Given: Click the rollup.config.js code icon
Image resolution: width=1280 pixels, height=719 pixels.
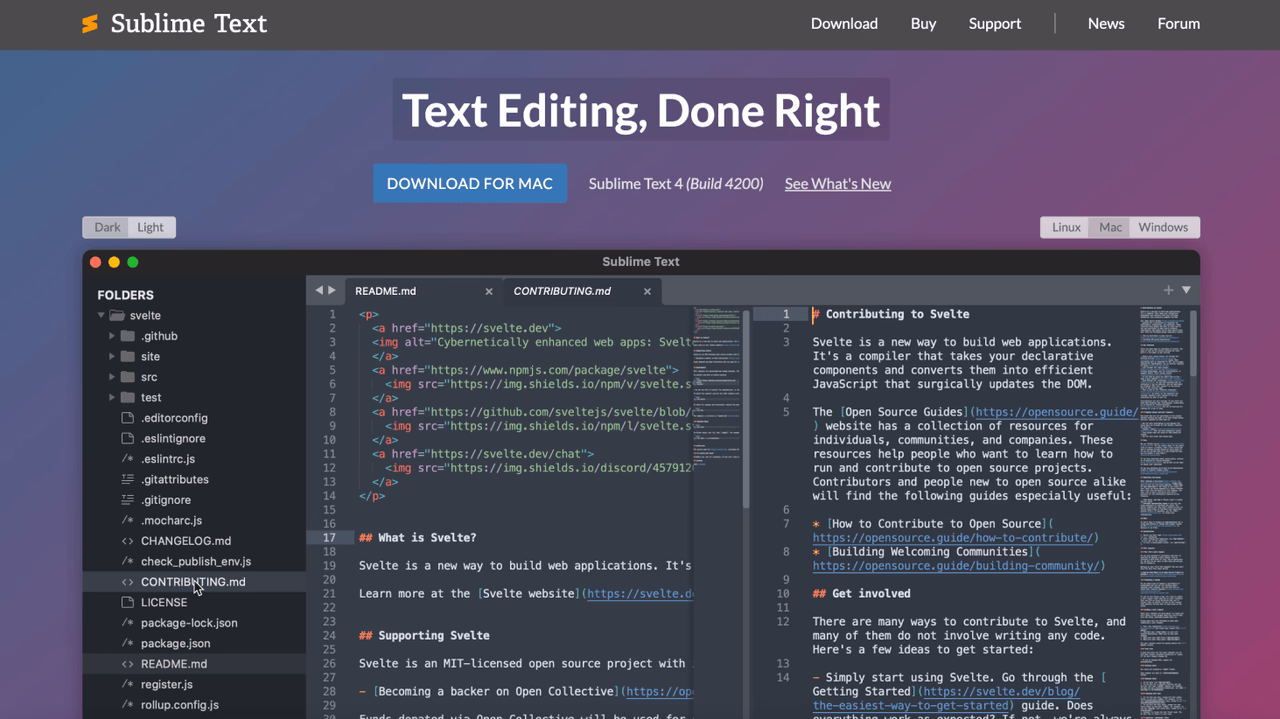Looking at the screenshot, I should 127,705.
